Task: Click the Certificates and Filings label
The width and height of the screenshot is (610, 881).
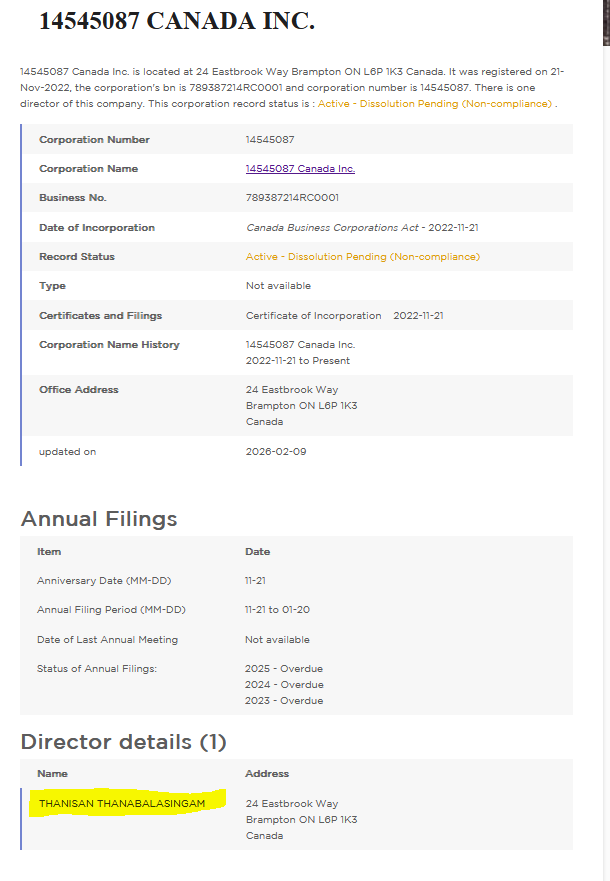Action: (x=101, y=316)
